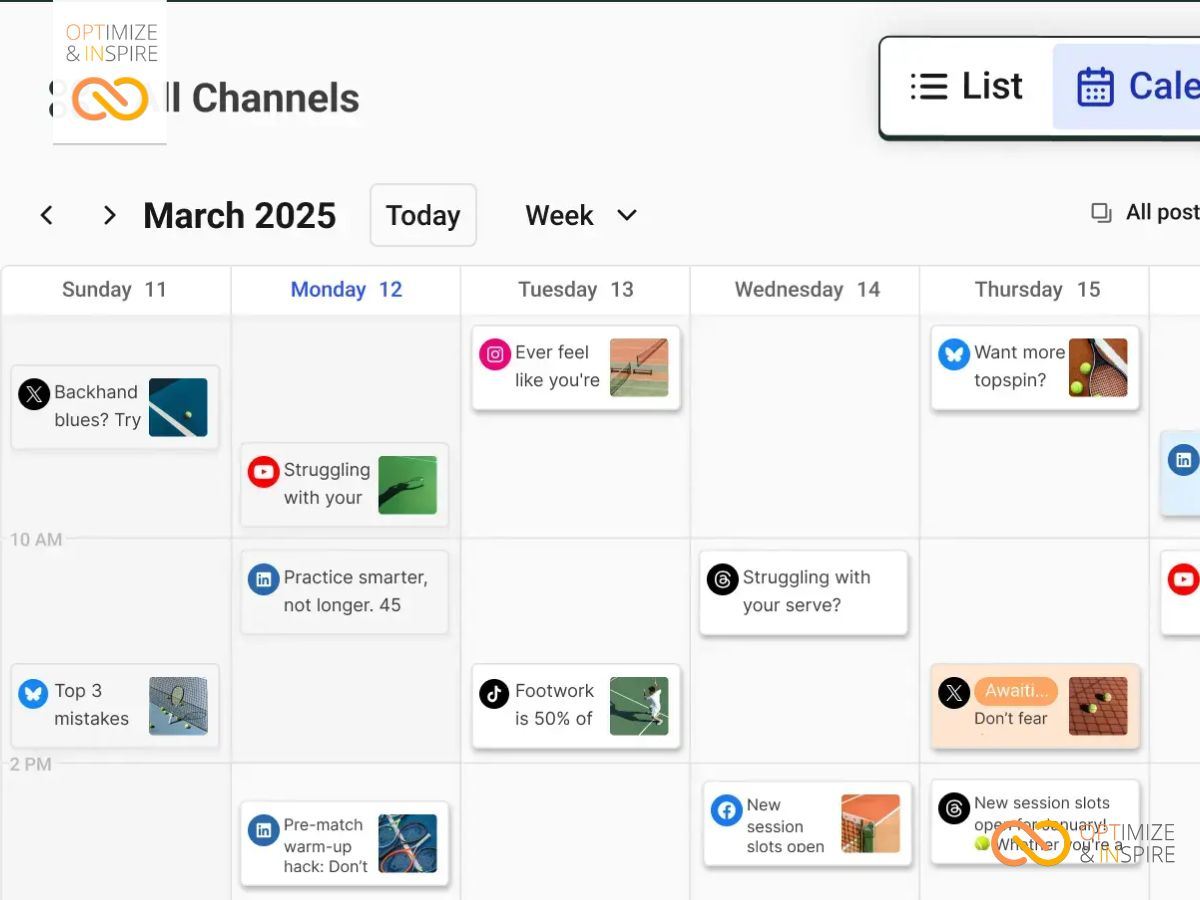Click the TikTok icon on Footwork post

point(494,693)
